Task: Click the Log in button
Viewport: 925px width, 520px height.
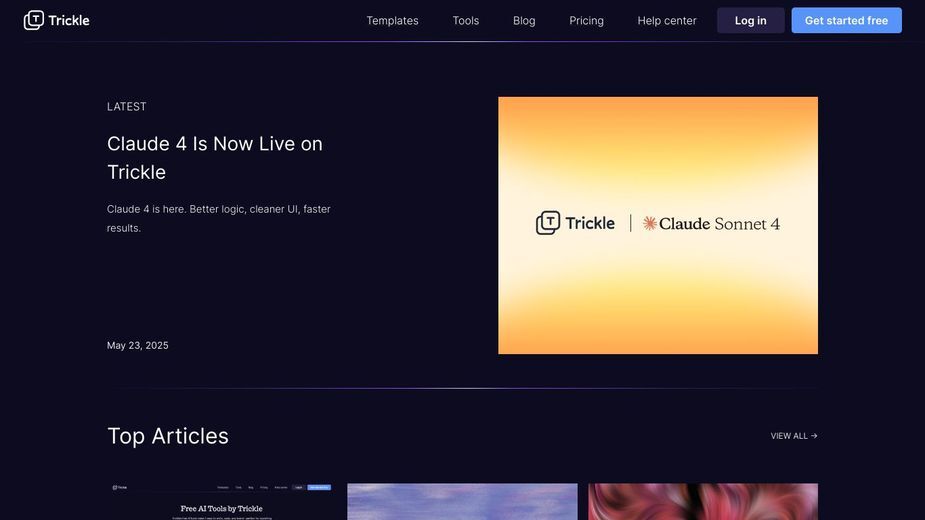Action: pyautogui.click(x=750, y=21)
